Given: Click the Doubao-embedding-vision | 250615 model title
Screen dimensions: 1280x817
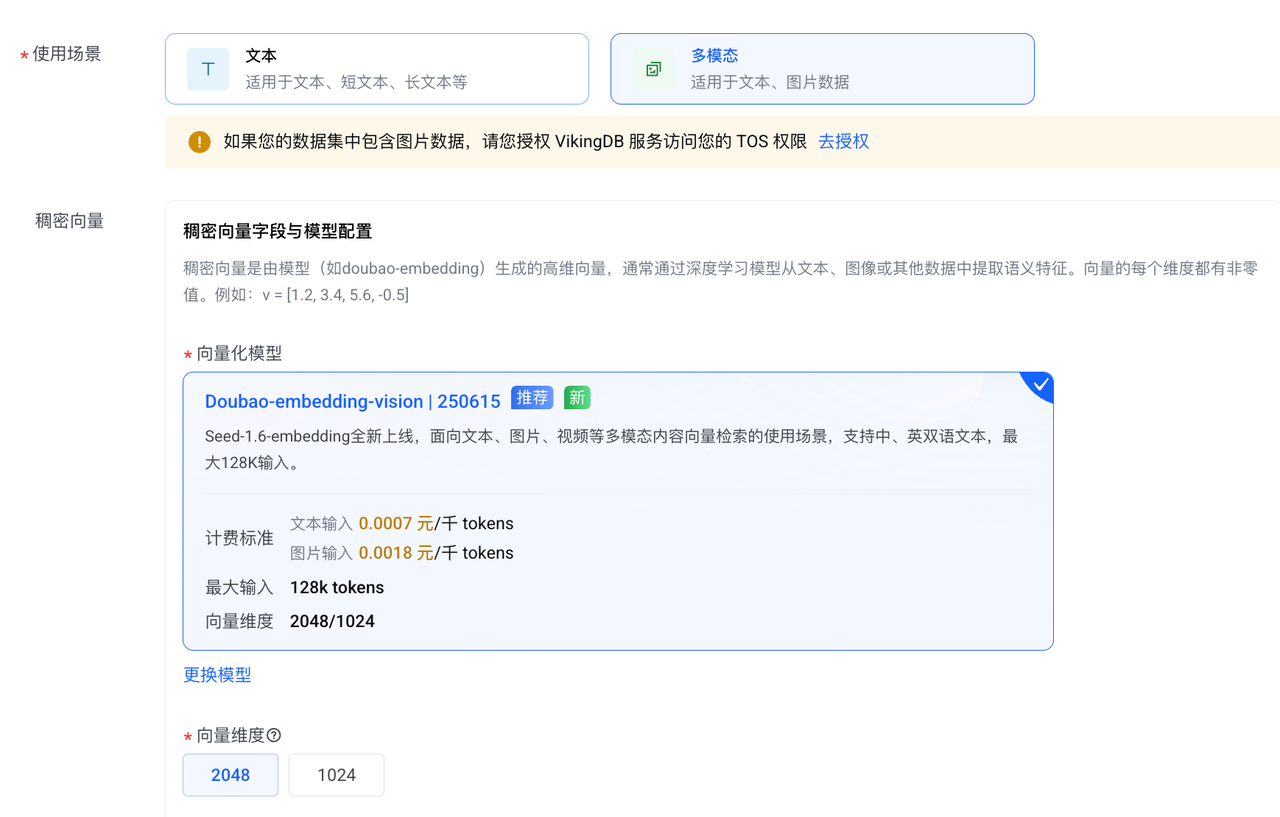Looking at the screenshot, I should click(x=352, y=401).
